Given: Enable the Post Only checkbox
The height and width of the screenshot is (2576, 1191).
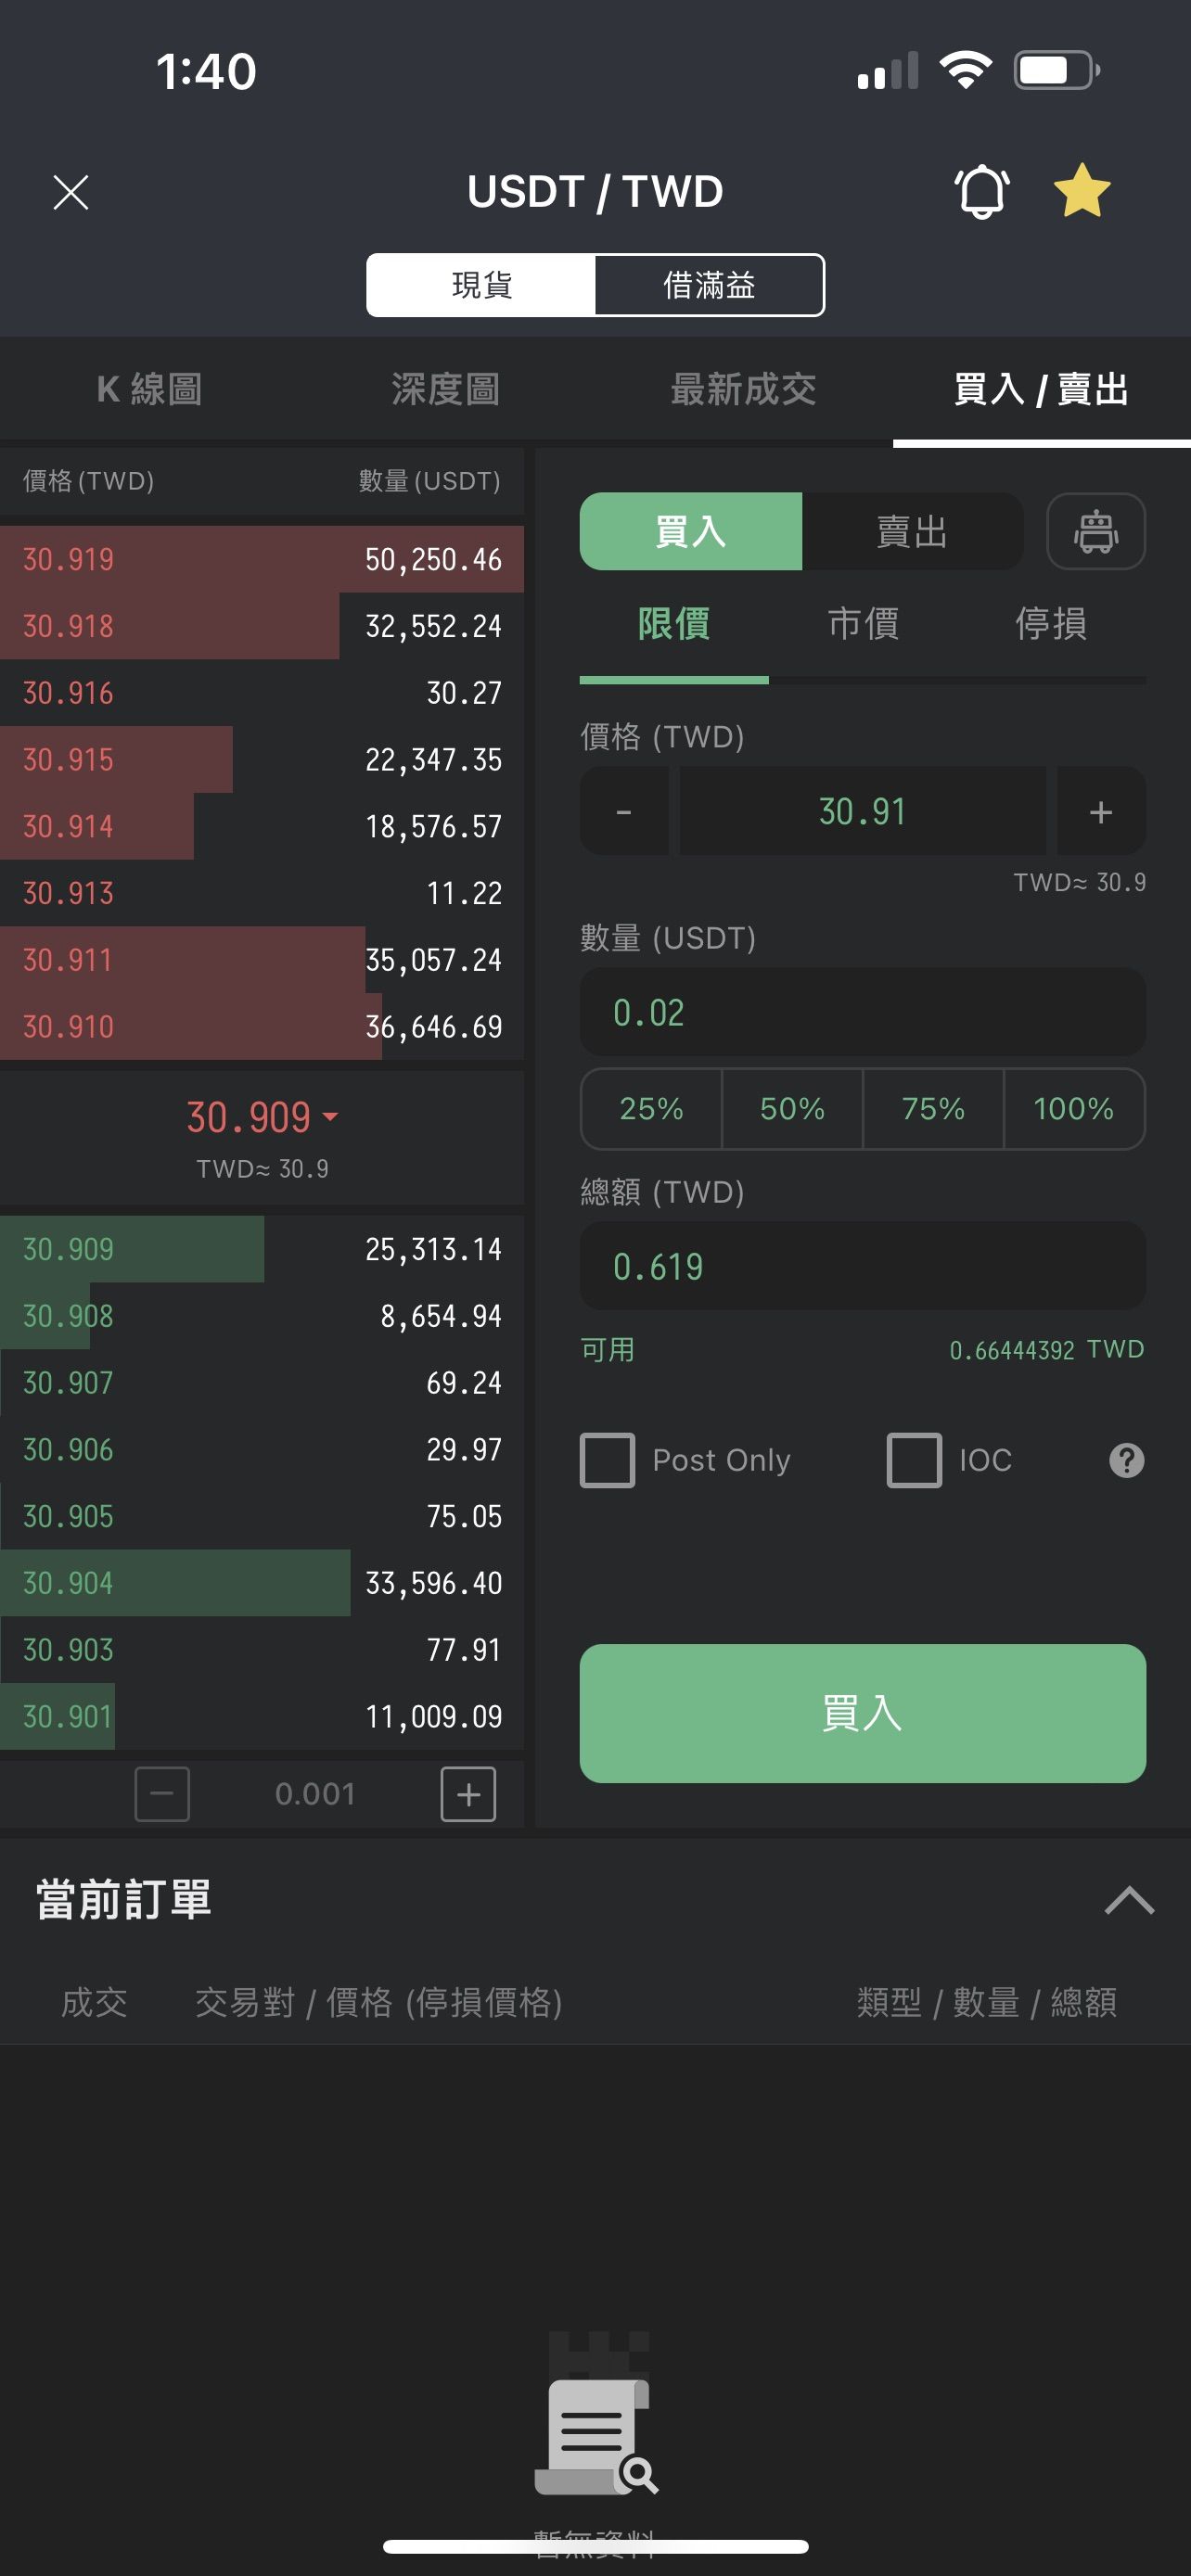Looking at the screenshot, I should point(608,1460).
